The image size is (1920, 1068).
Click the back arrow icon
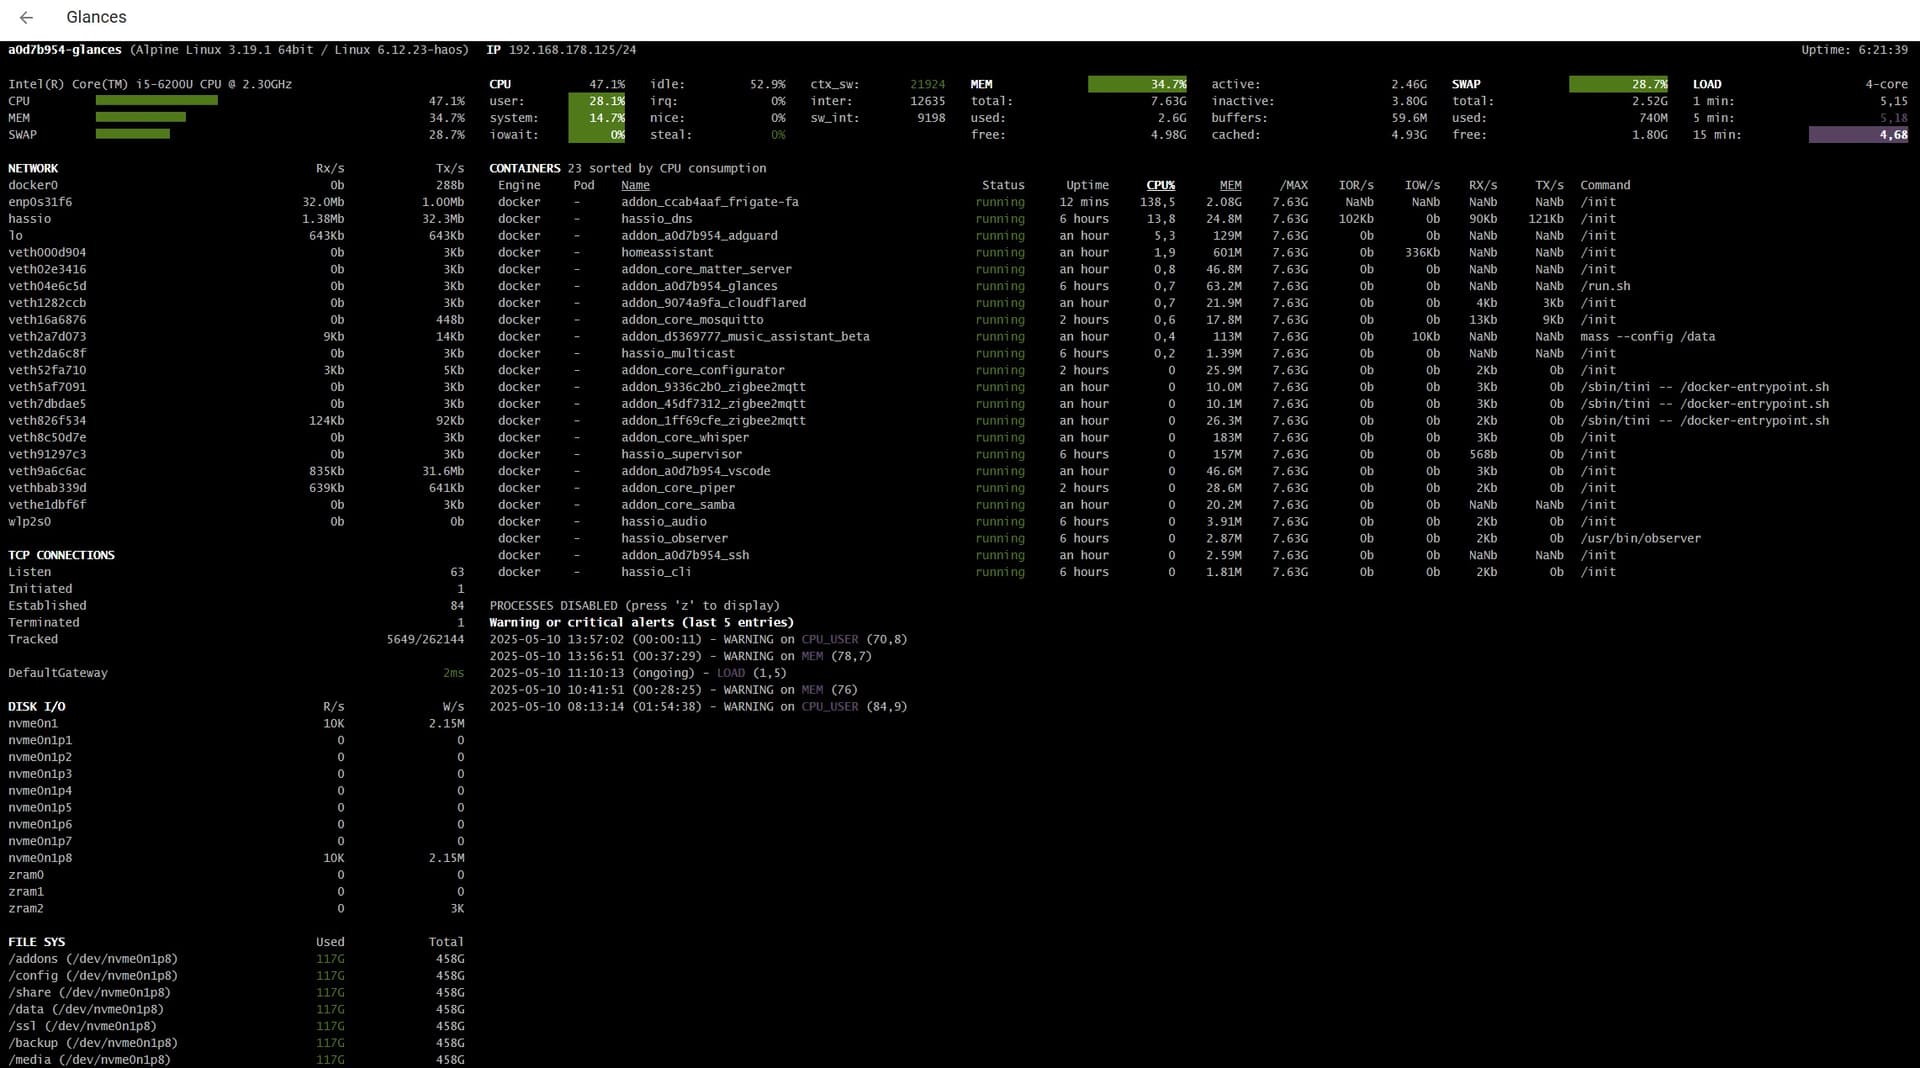26,18
